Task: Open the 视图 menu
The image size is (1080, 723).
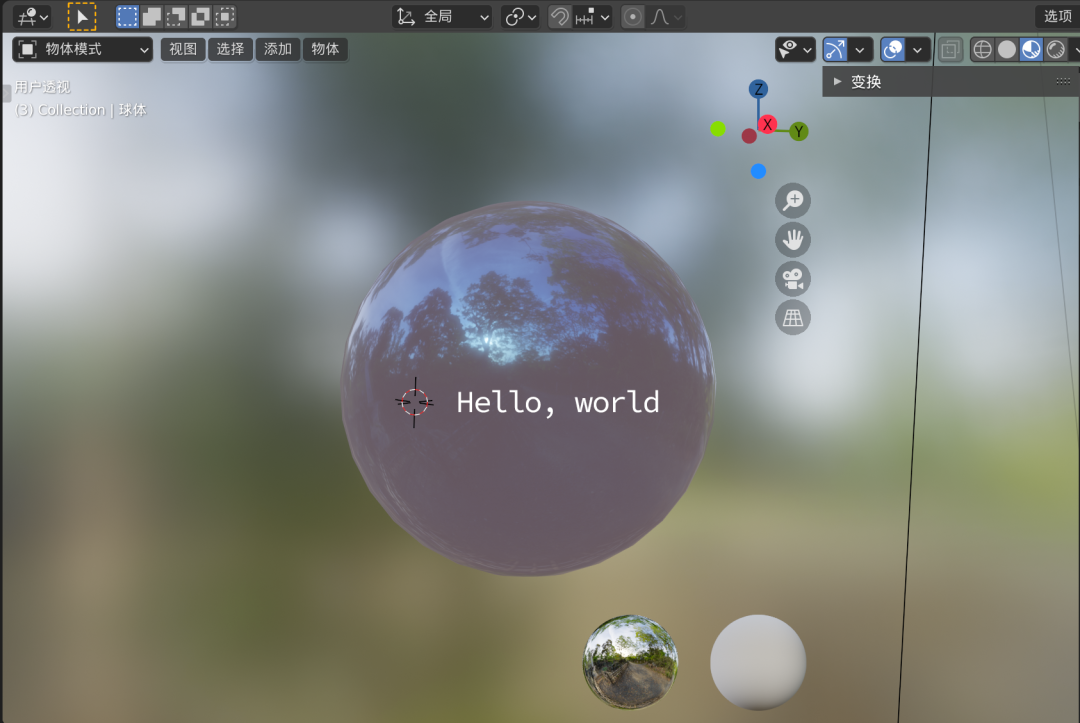Action: tap(183, 49)
